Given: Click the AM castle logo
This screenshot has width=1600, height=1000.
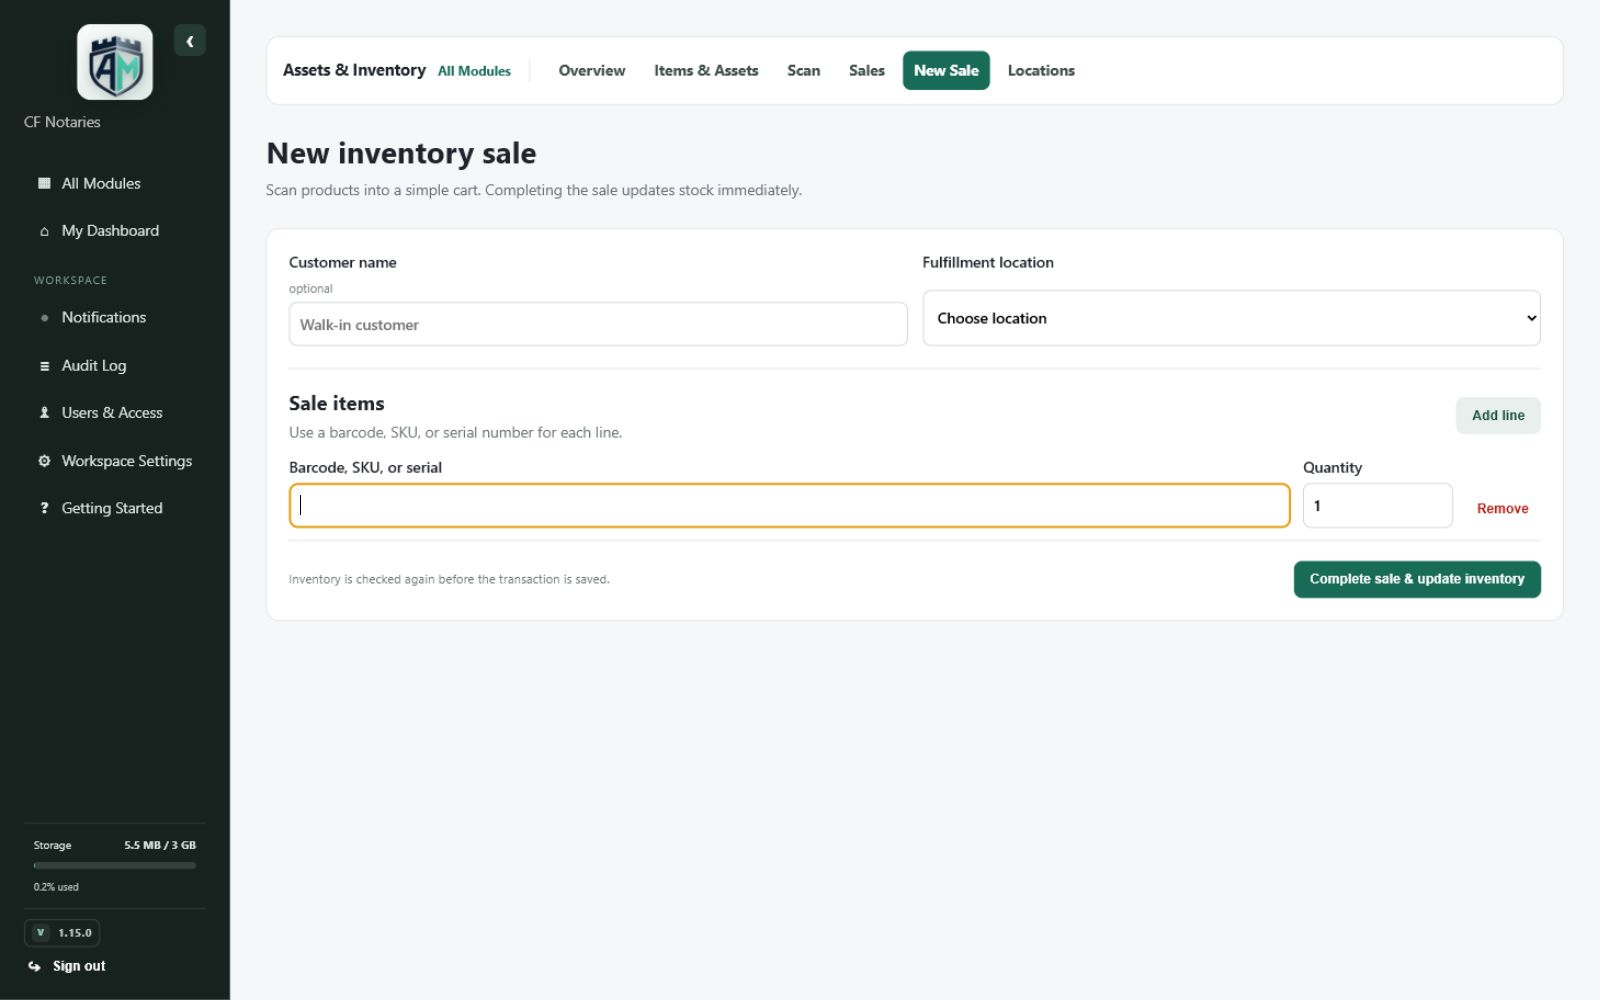Looking at the screenshot, I should (x=115, y=62).
